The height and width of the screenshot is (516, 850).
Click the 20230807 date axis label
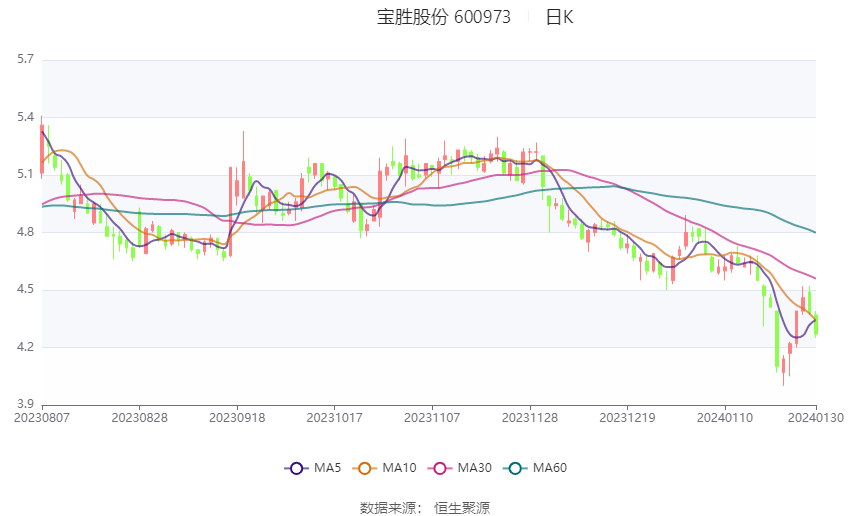pyautogui.click(x=42, y=418)
